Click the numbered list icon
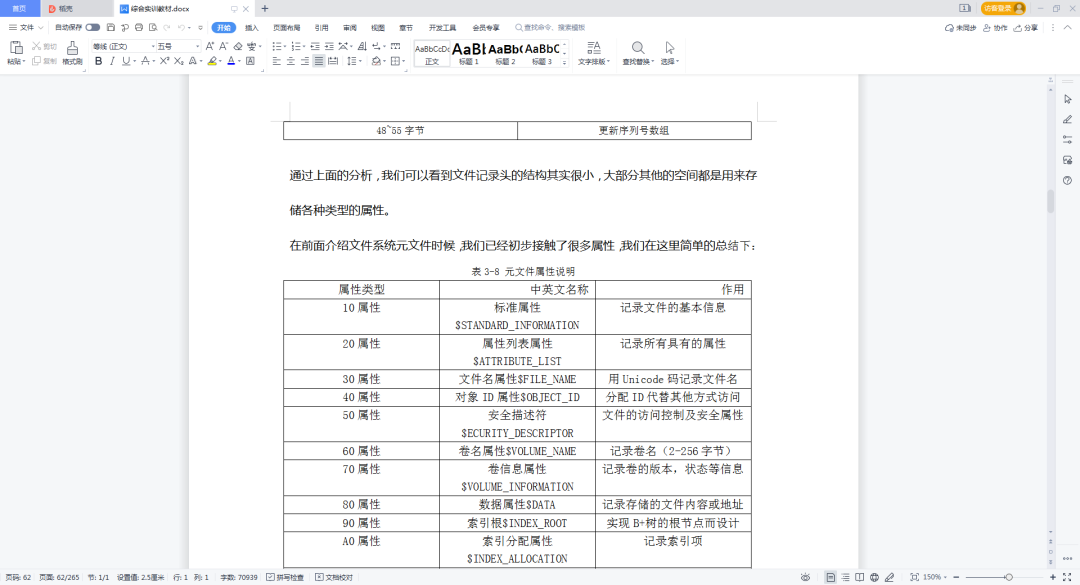Viewport: 1080px width, 585px height. tap(295, 46)
